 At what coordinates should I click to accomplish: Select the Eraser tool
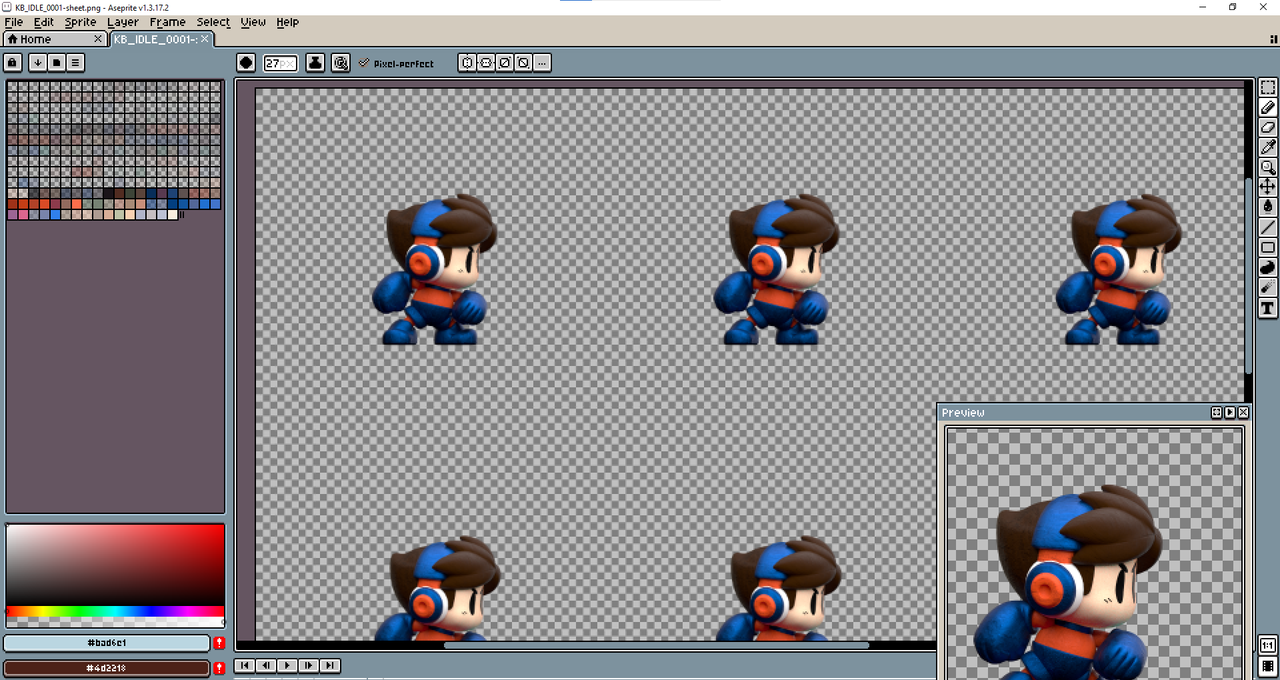1267,128
